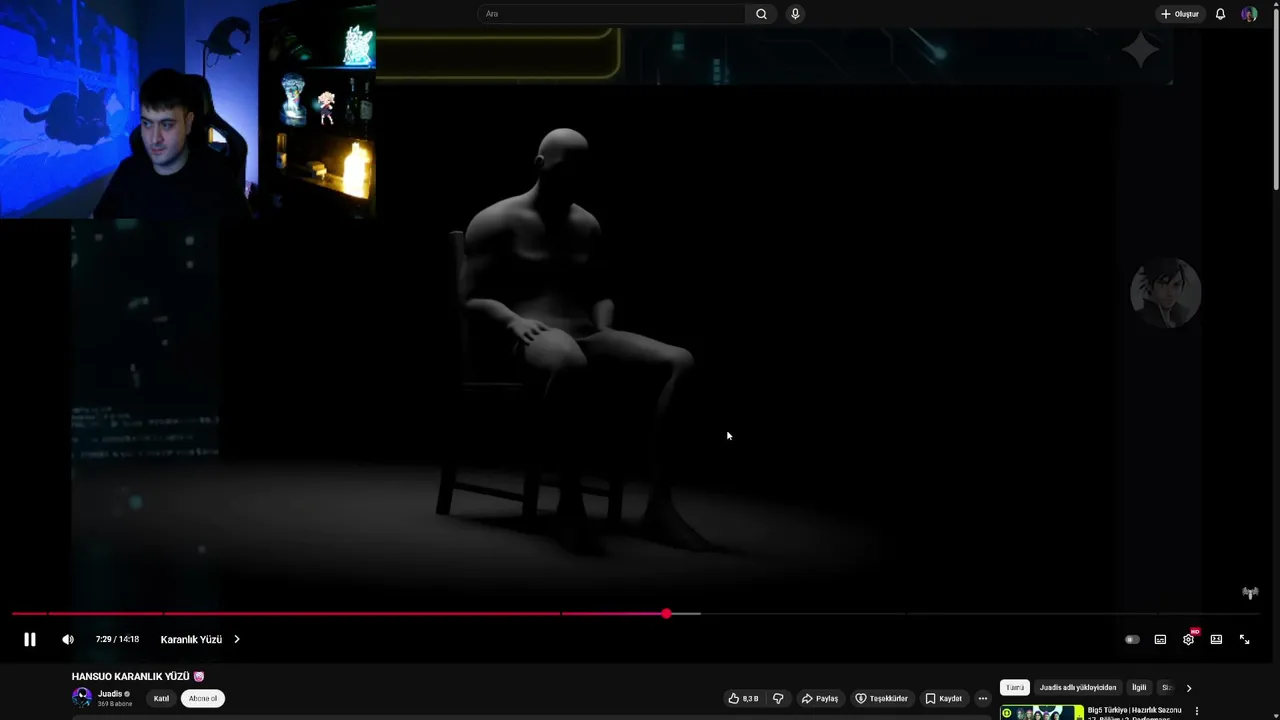
Task: Show more filter chips with the right arrow
Action: click(x=1188, y=688)
